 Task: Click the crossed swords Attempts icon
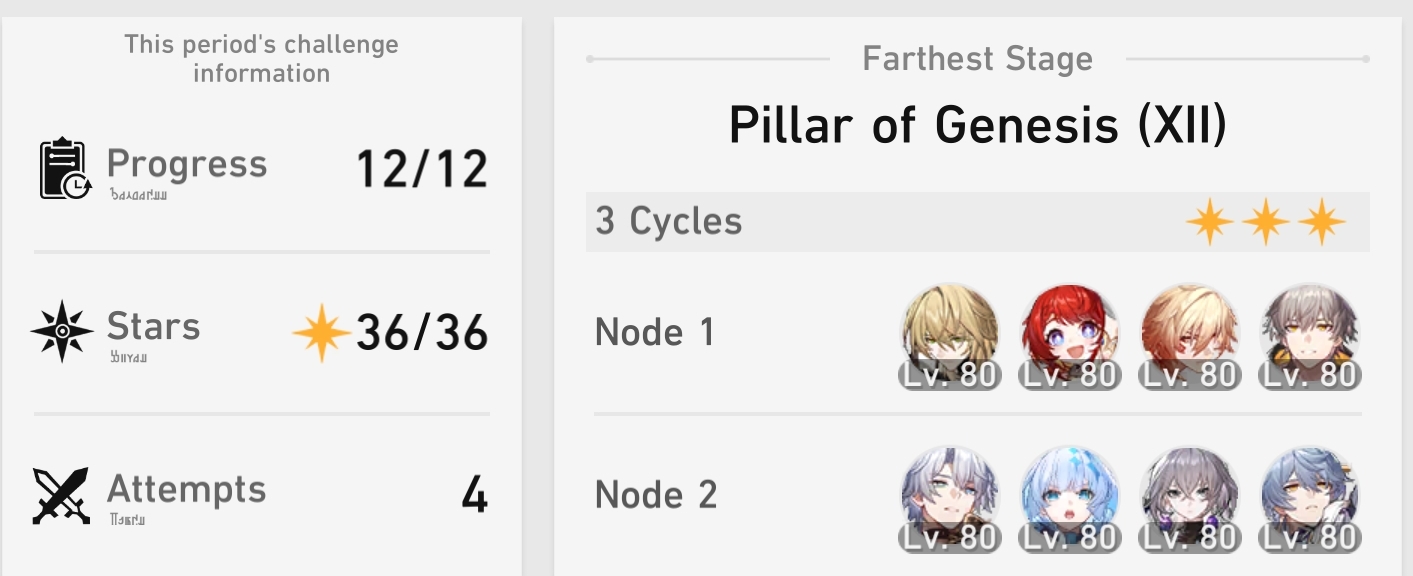(62, 495)
